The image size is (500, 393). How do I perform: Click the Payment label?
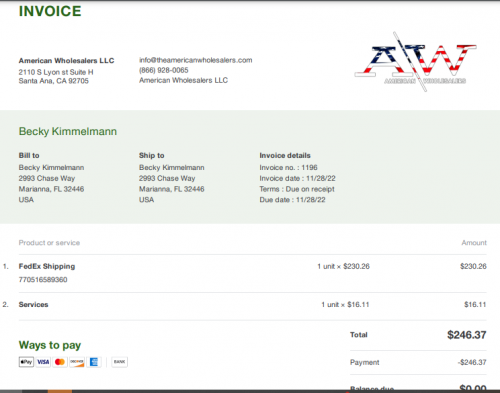(365, 362)
